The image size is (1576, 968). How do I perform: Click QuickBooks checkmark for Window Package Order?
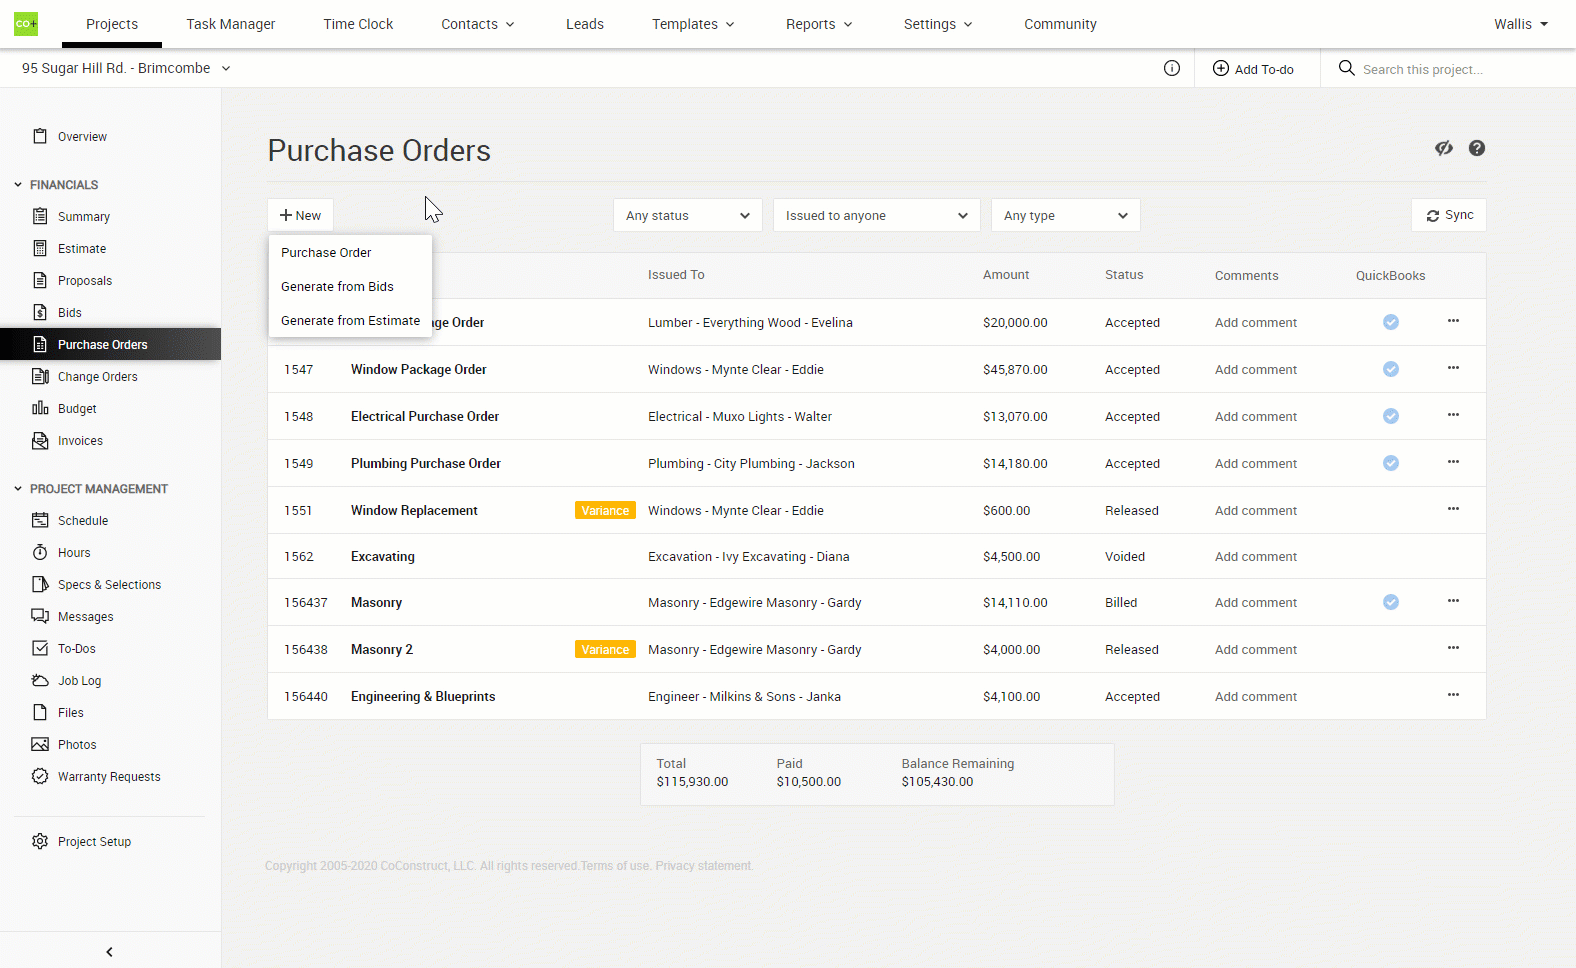click(1390, 369)
